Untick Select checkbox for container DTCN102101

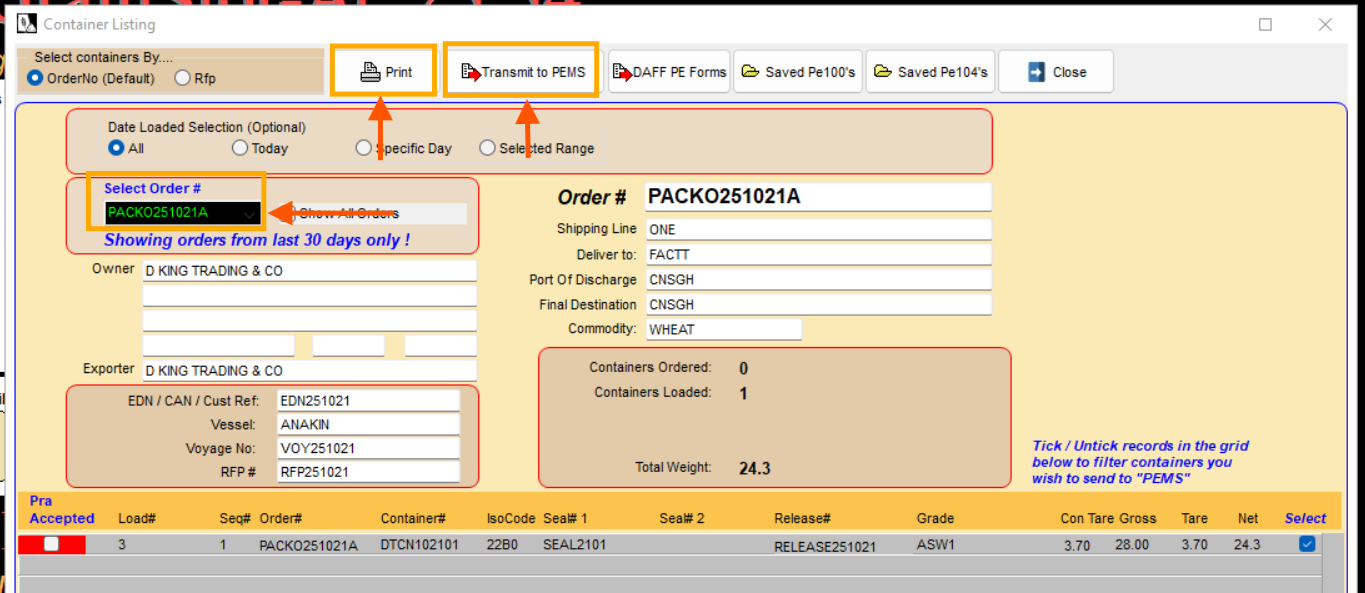[1306, 544]
